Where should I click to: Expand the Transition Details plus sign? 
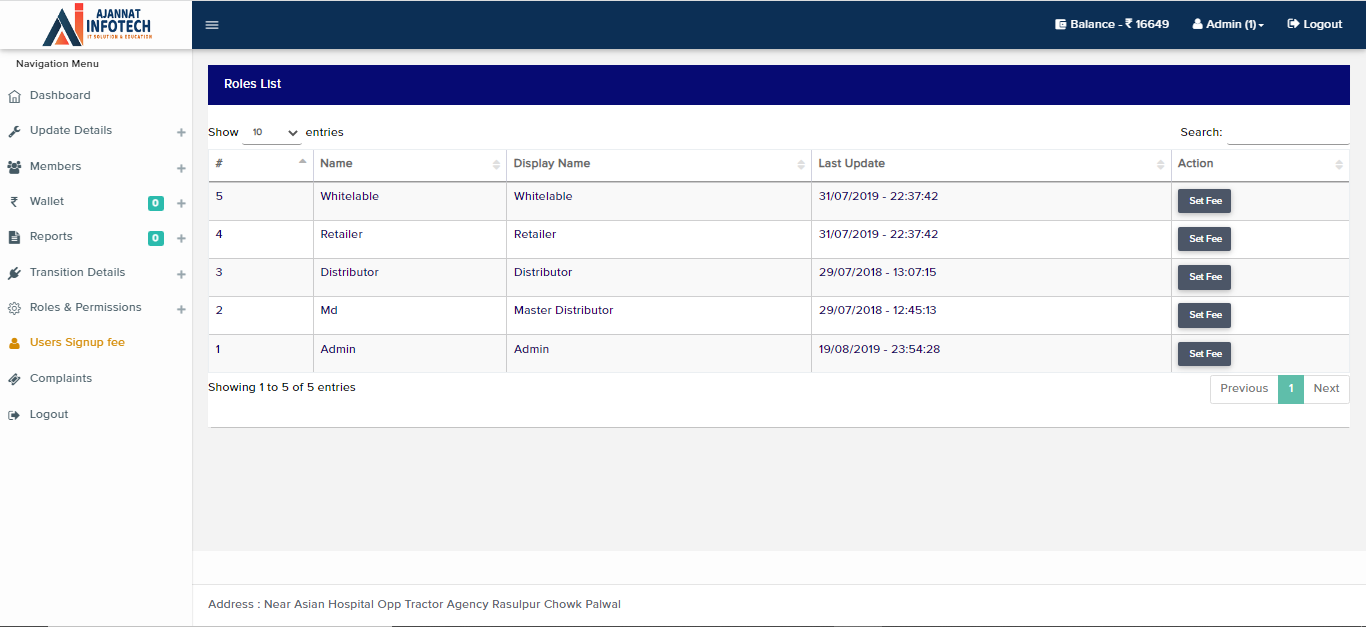pos(181,274)
